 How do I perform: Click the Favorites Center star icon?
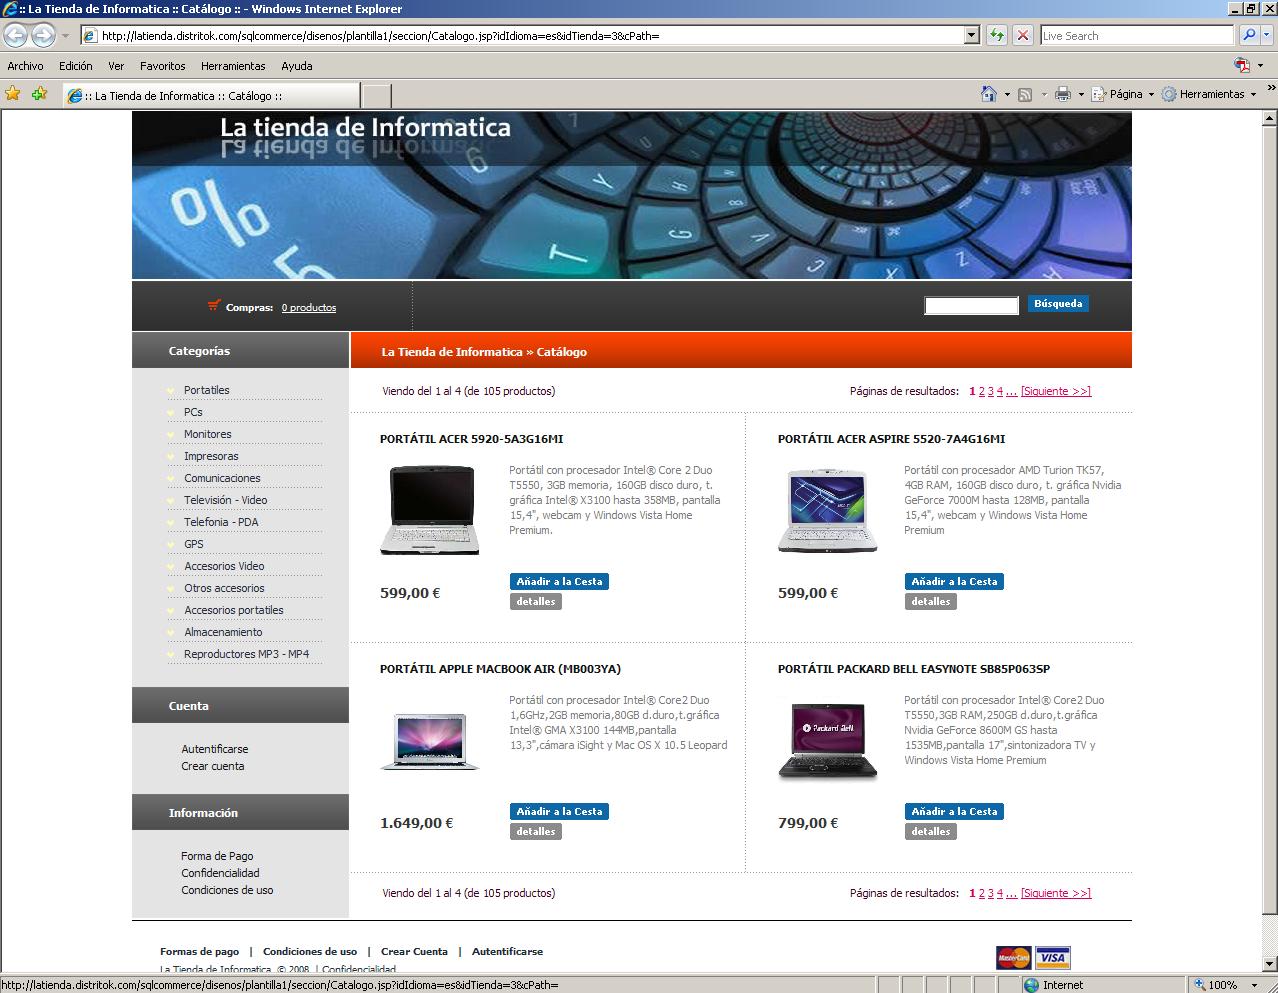13,94
